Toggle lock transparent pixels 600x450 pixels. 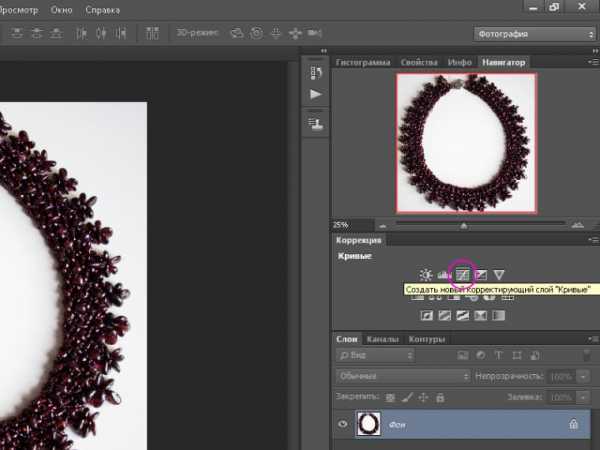click(x=390, y=398)
